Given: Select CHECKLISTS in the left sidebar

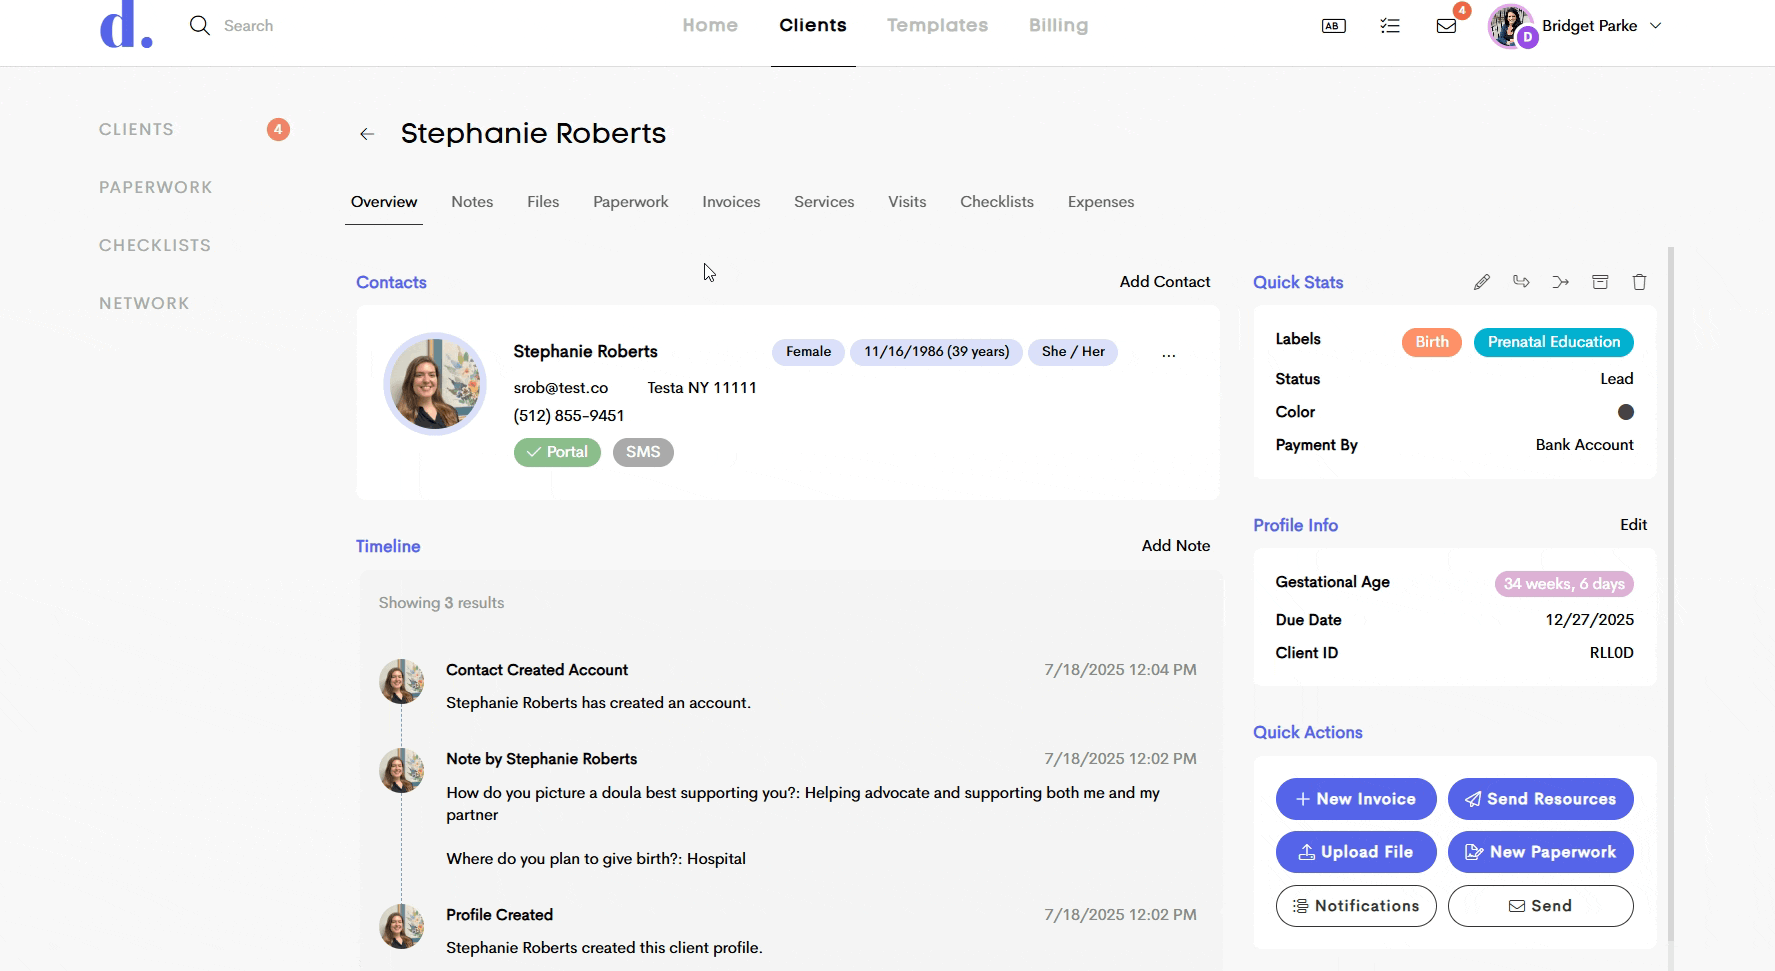Looking at the screenshot, I should pos(155,245).
